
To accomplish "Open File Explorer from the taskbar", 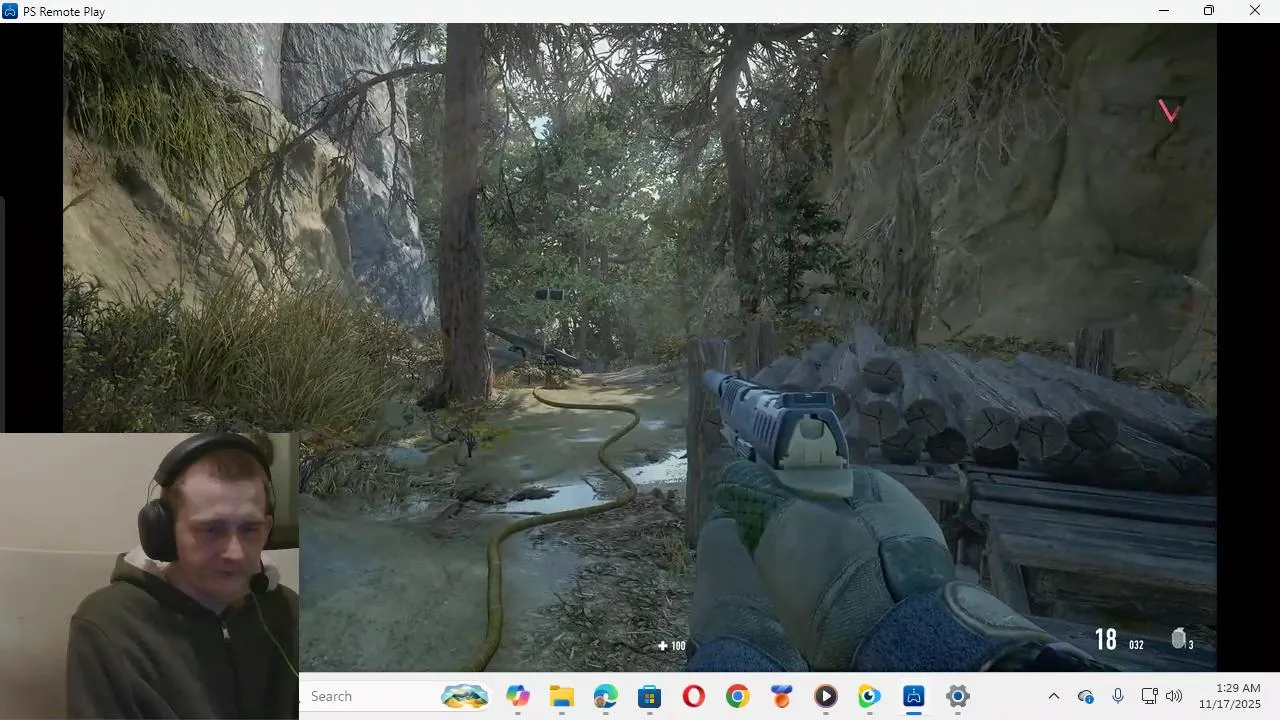I will (561, 697).
